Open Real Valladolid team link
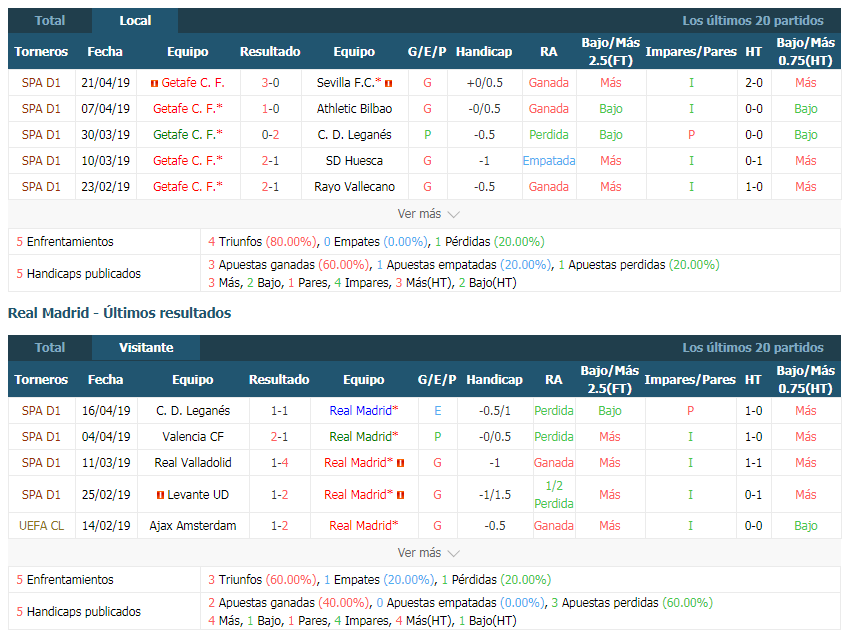 coord(193,462)
